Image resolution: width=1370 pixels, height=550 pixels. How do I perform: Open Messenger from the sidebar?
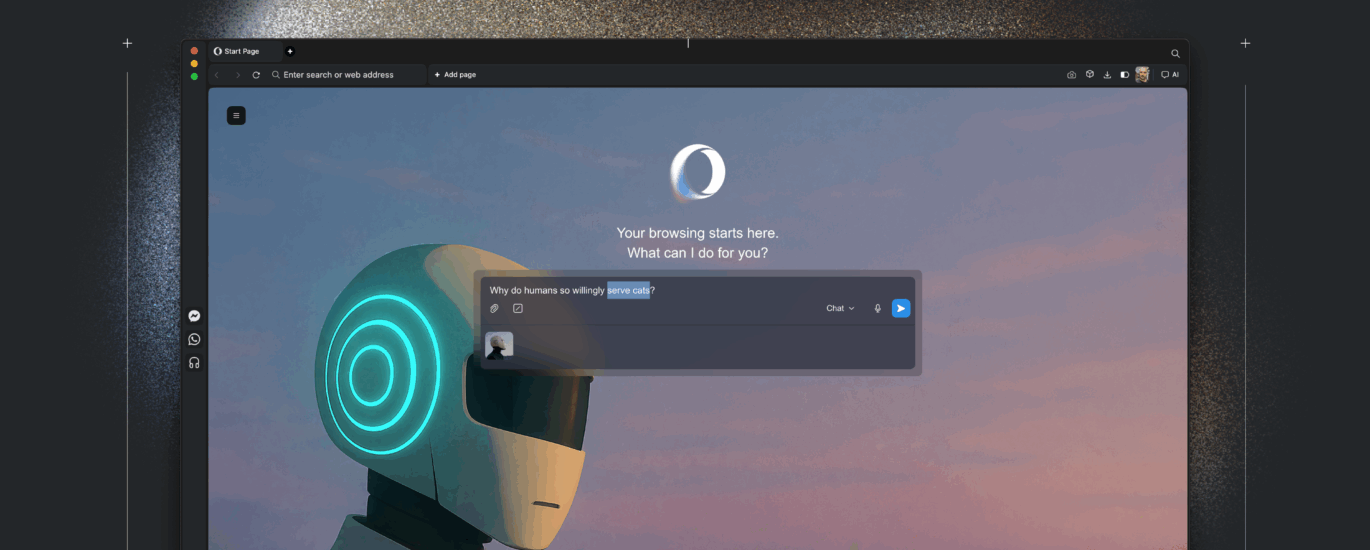pos(194,316)
